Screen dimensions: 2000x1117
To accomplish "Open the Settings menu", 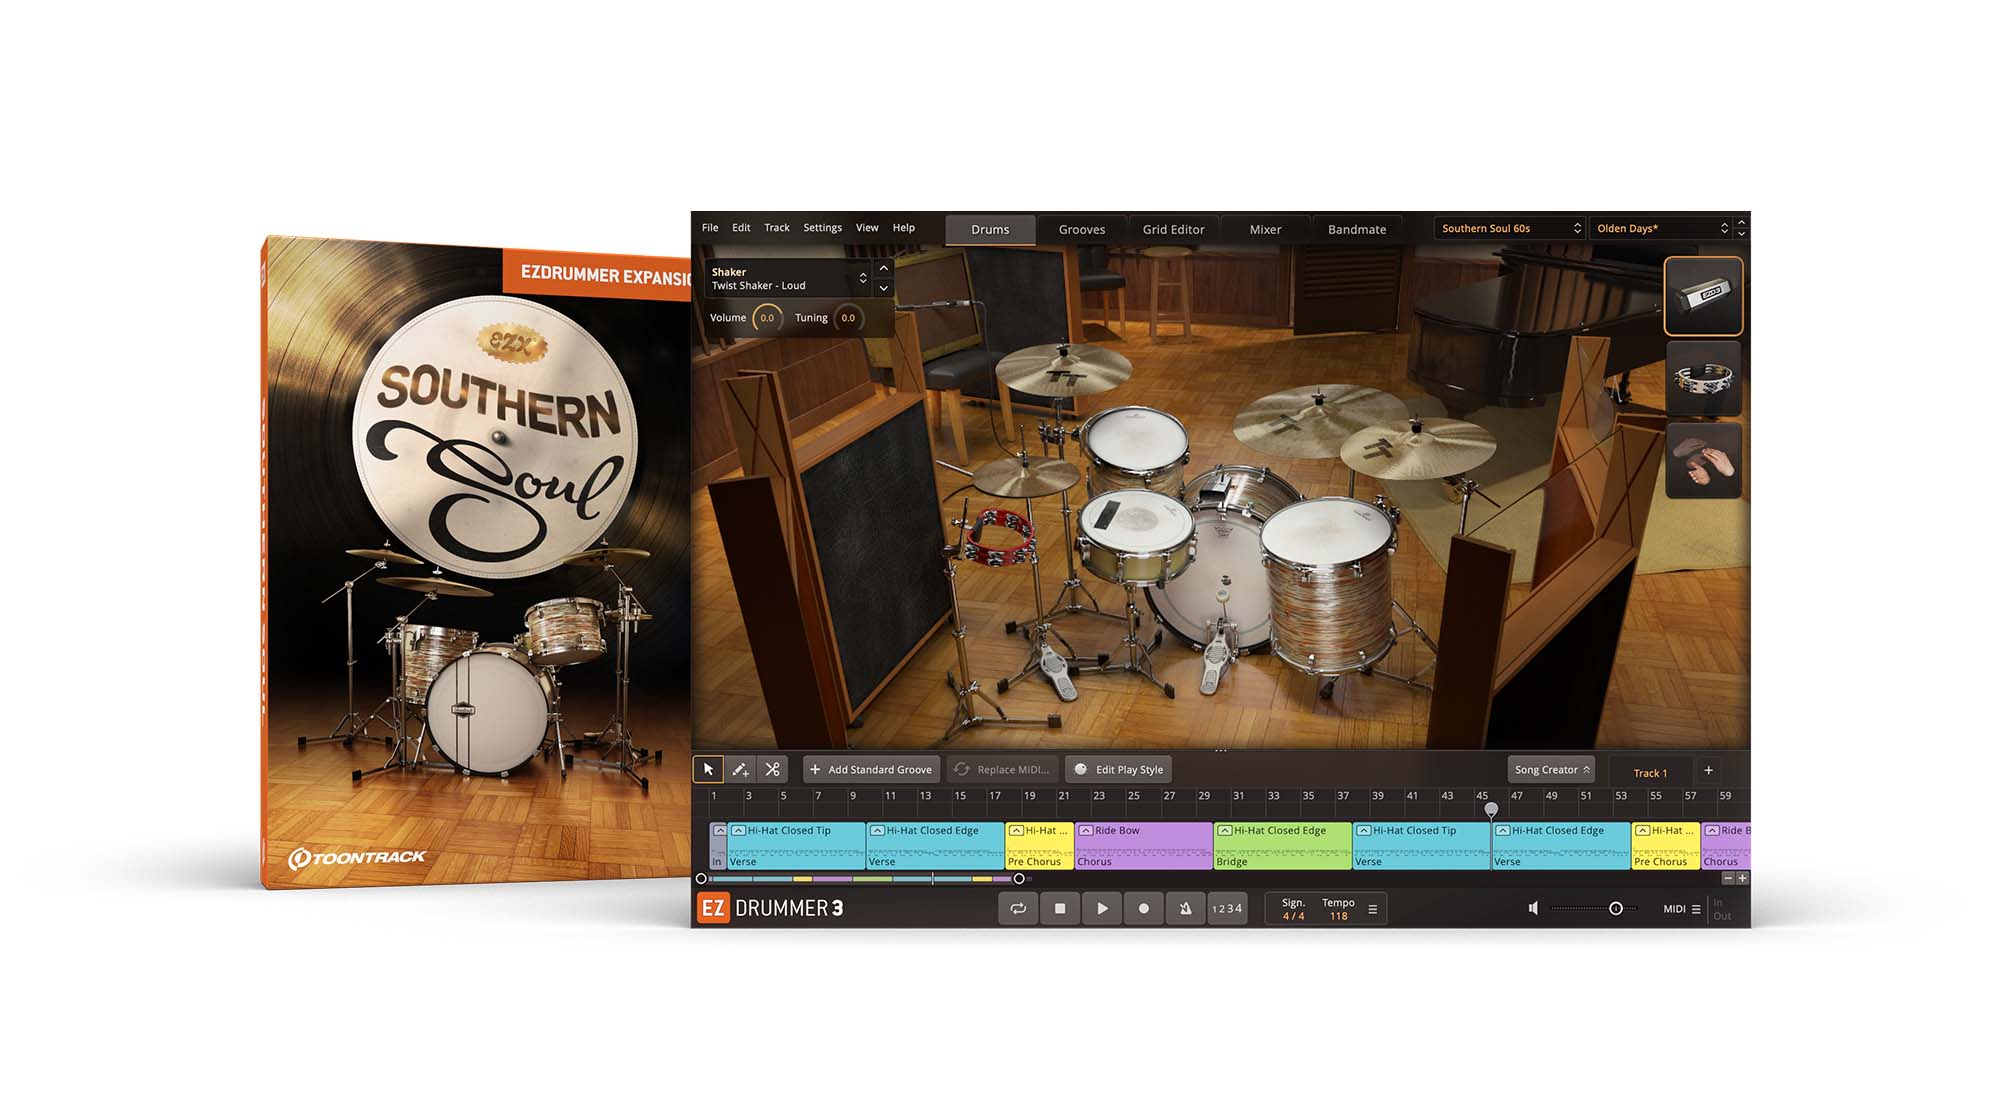I will point(822,228).
